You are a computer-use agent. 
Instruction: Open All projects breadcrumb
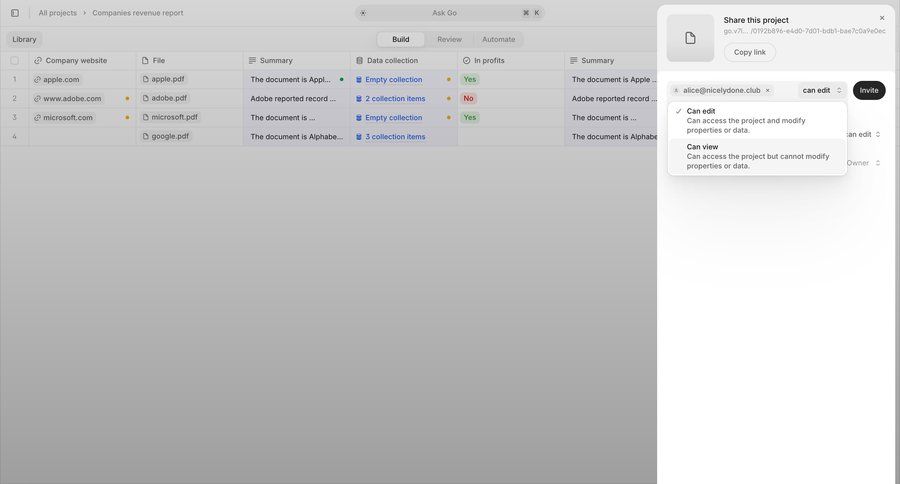[x=57, y=13]
